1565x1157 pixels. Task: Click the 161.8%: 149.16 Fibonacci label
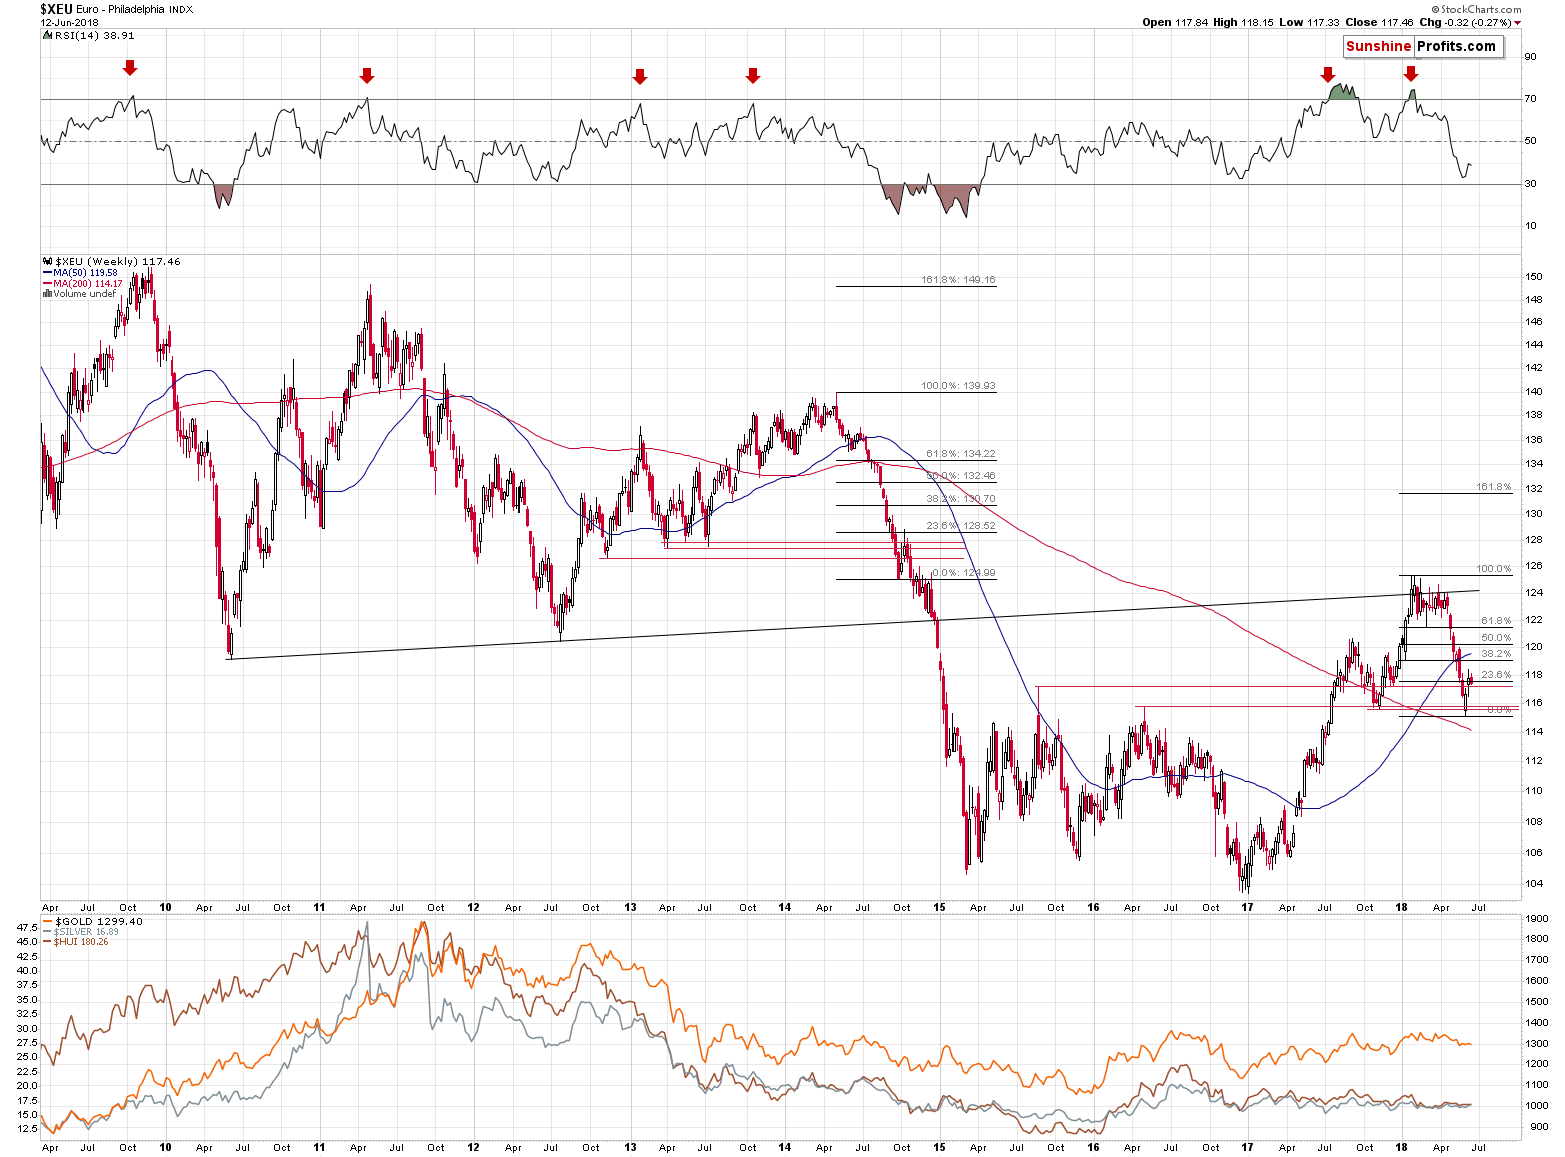point(958,280)
